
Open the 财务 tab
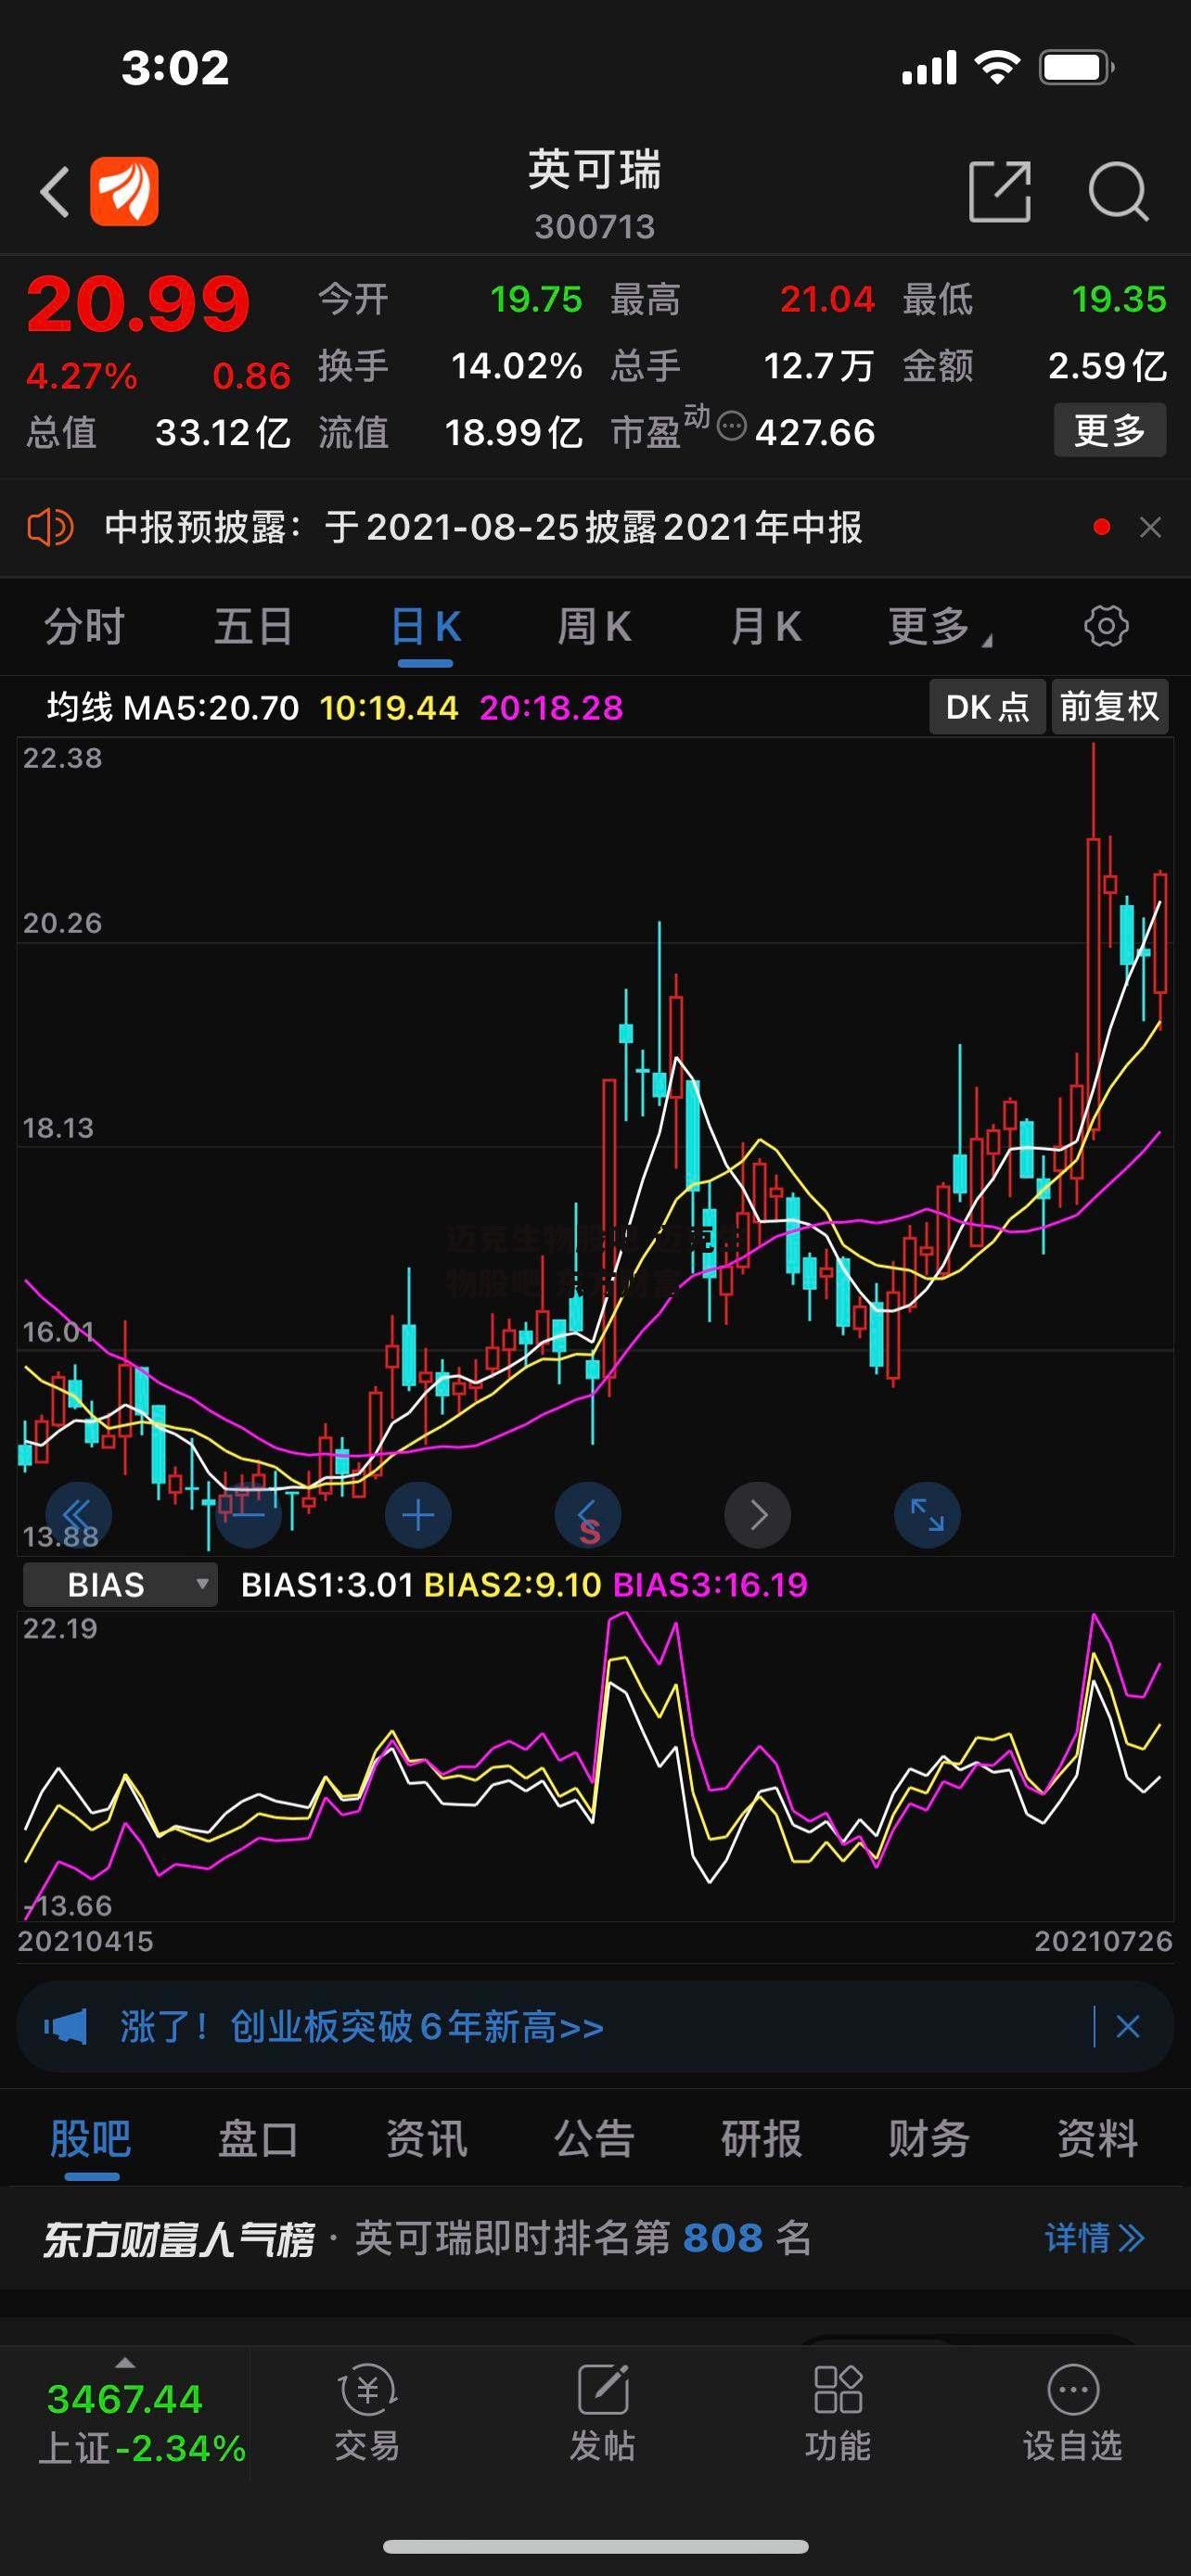tap(929, 2141)
